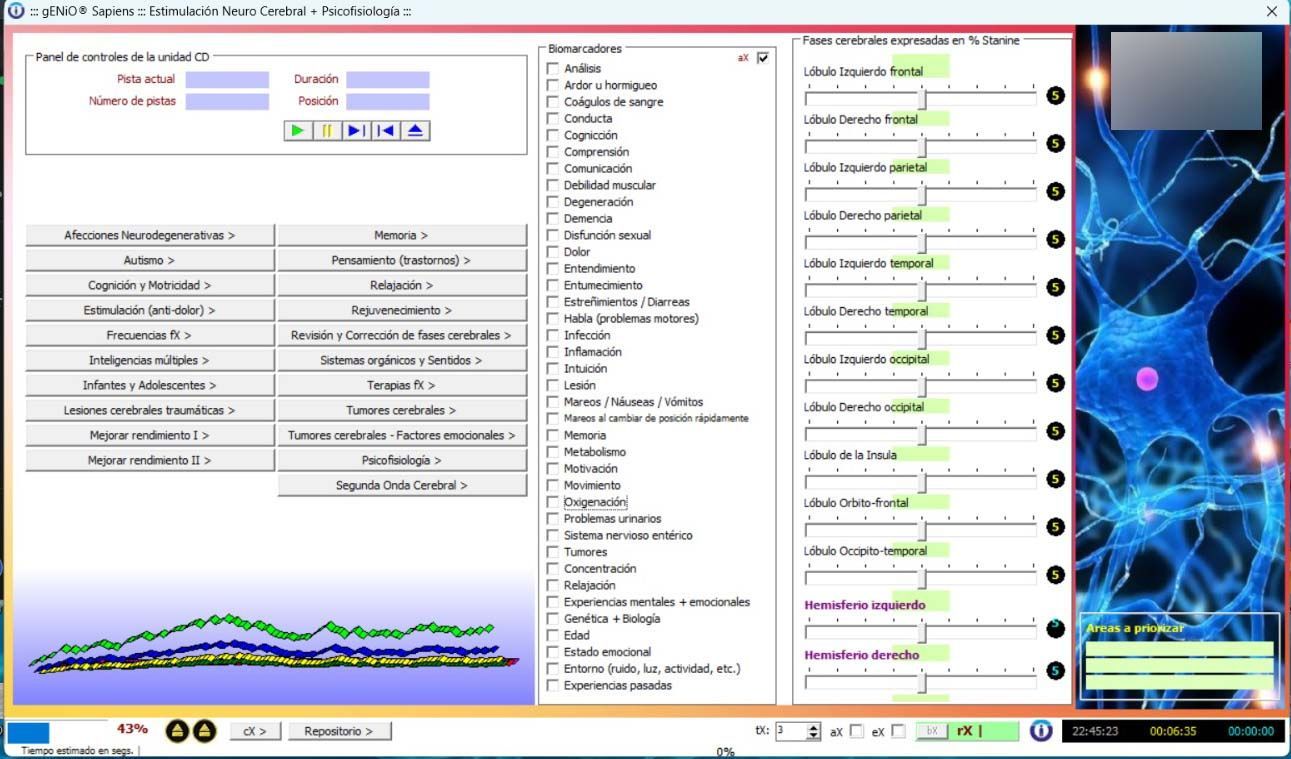Click the stanine 5 badge for Lóbulo Izquierdo frontal
Viewport: 1291px width, 759px height.
tap(1055, 96)
